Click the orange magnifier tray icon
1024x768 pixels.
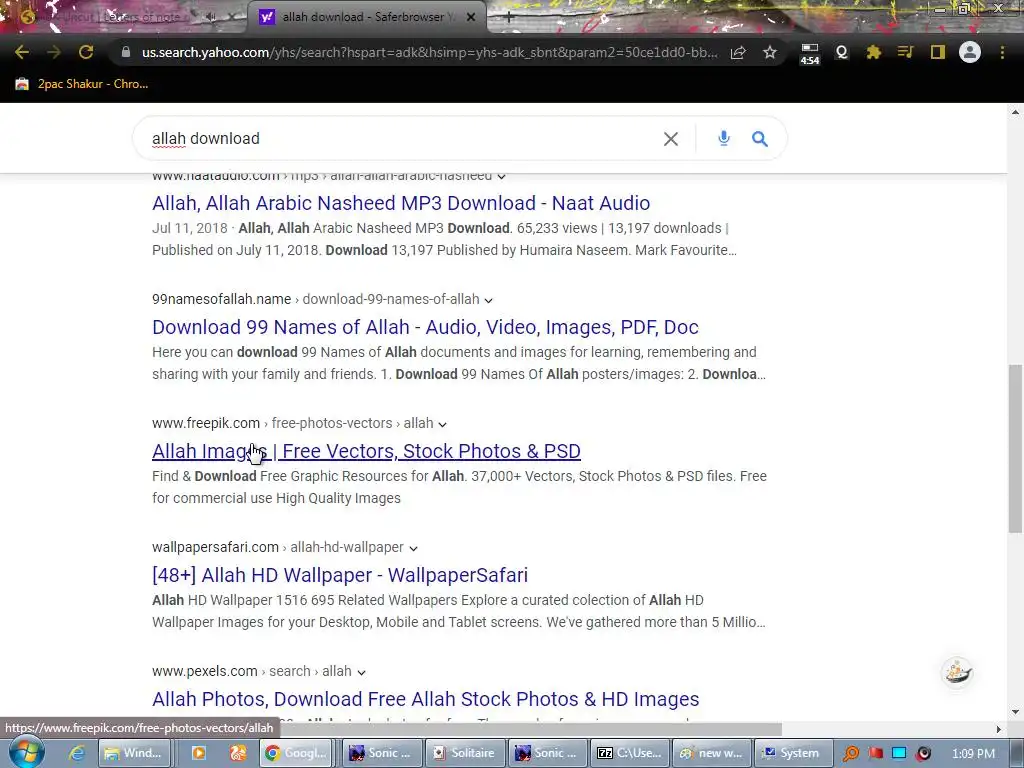pos(851,754)
